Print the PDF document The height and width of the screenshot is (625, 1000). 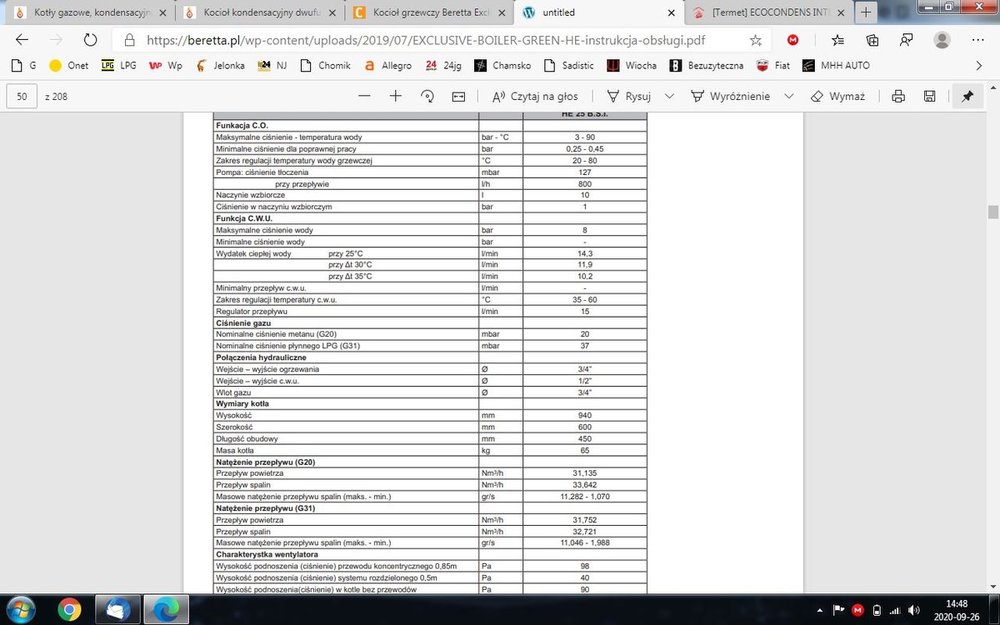[898, 96]
